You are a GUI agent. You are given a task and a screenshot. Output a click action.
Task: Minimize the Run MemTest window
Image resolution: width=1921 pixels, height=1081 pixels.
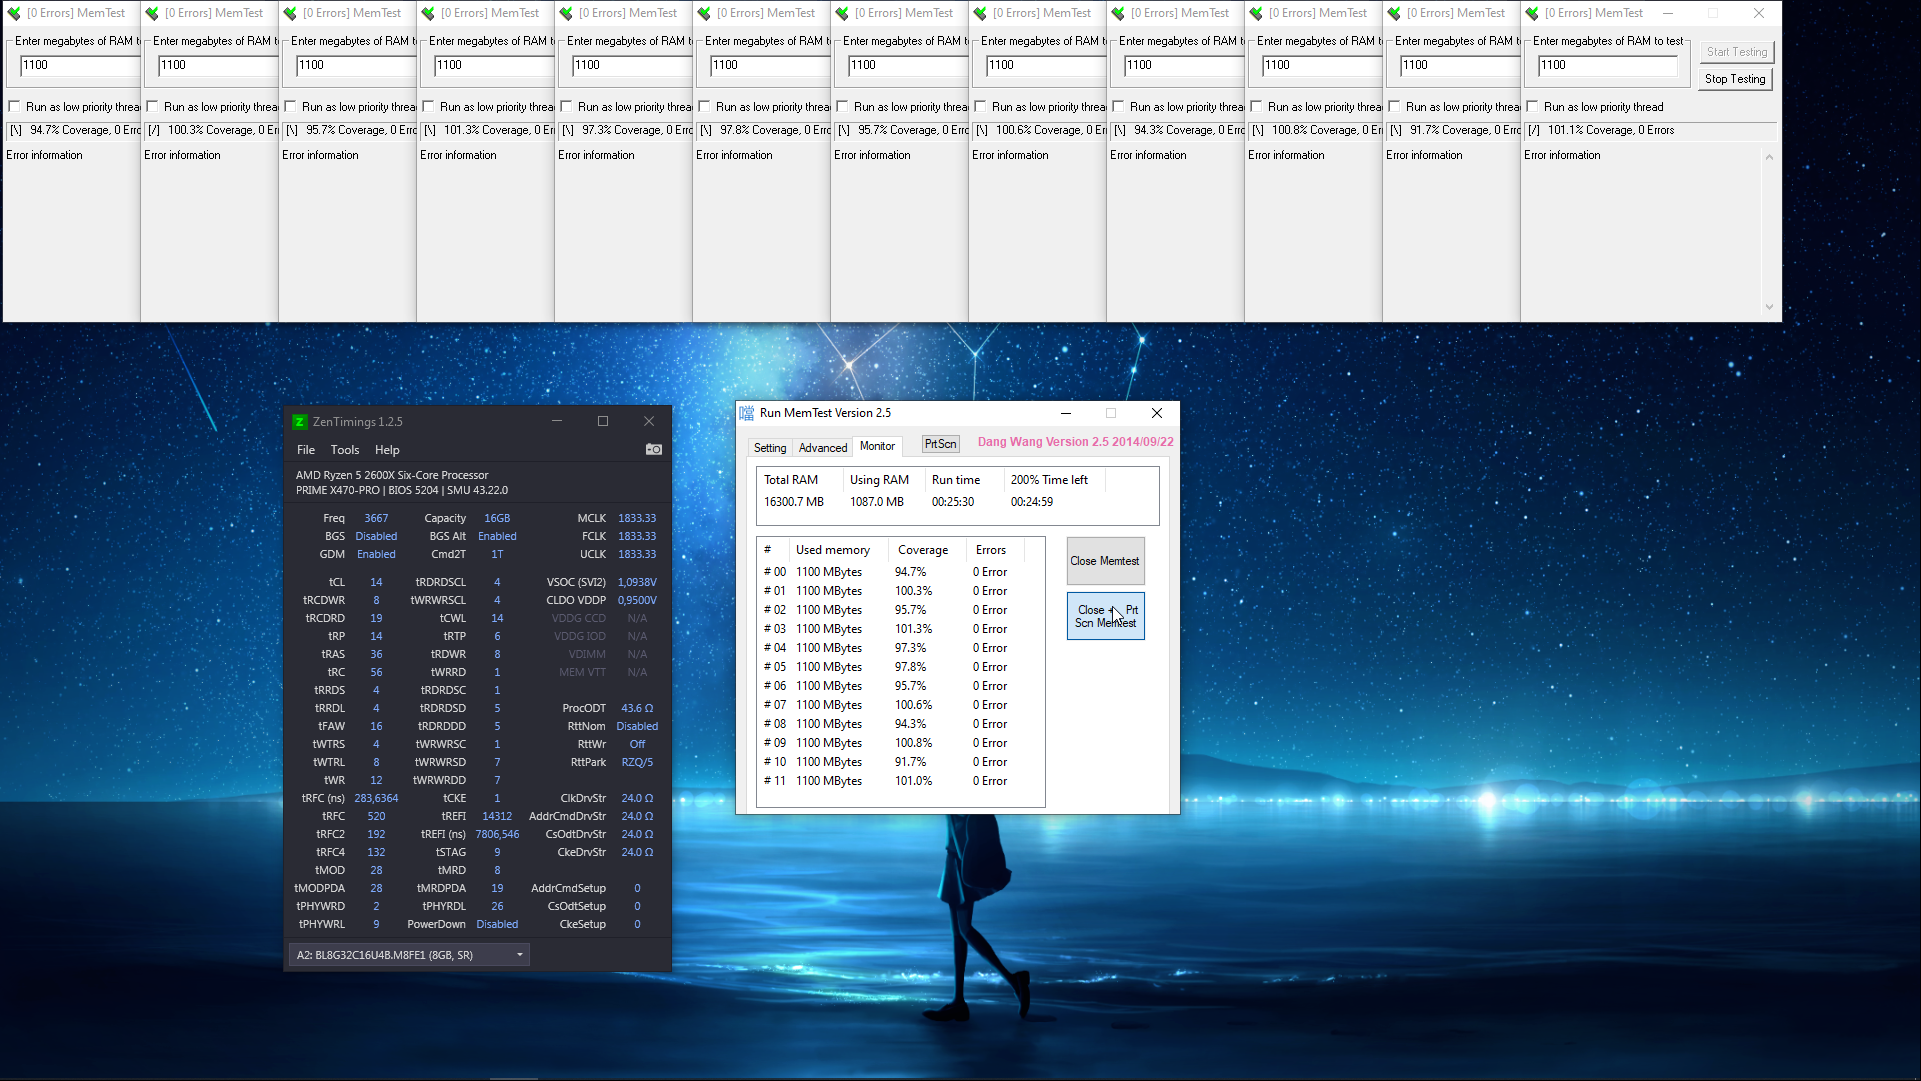[1066, 413]
